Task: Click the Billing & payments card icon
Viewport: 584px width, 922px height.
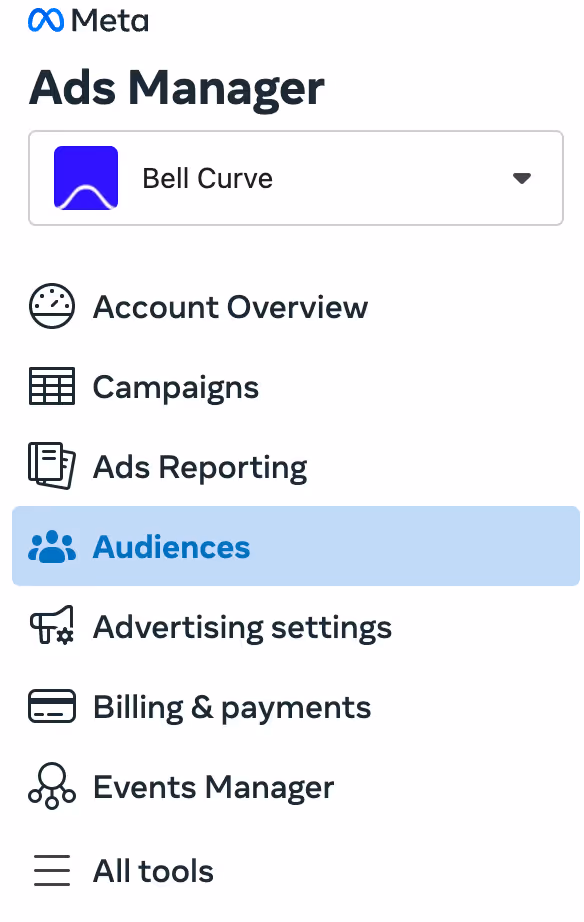Action: pos(52,706)
